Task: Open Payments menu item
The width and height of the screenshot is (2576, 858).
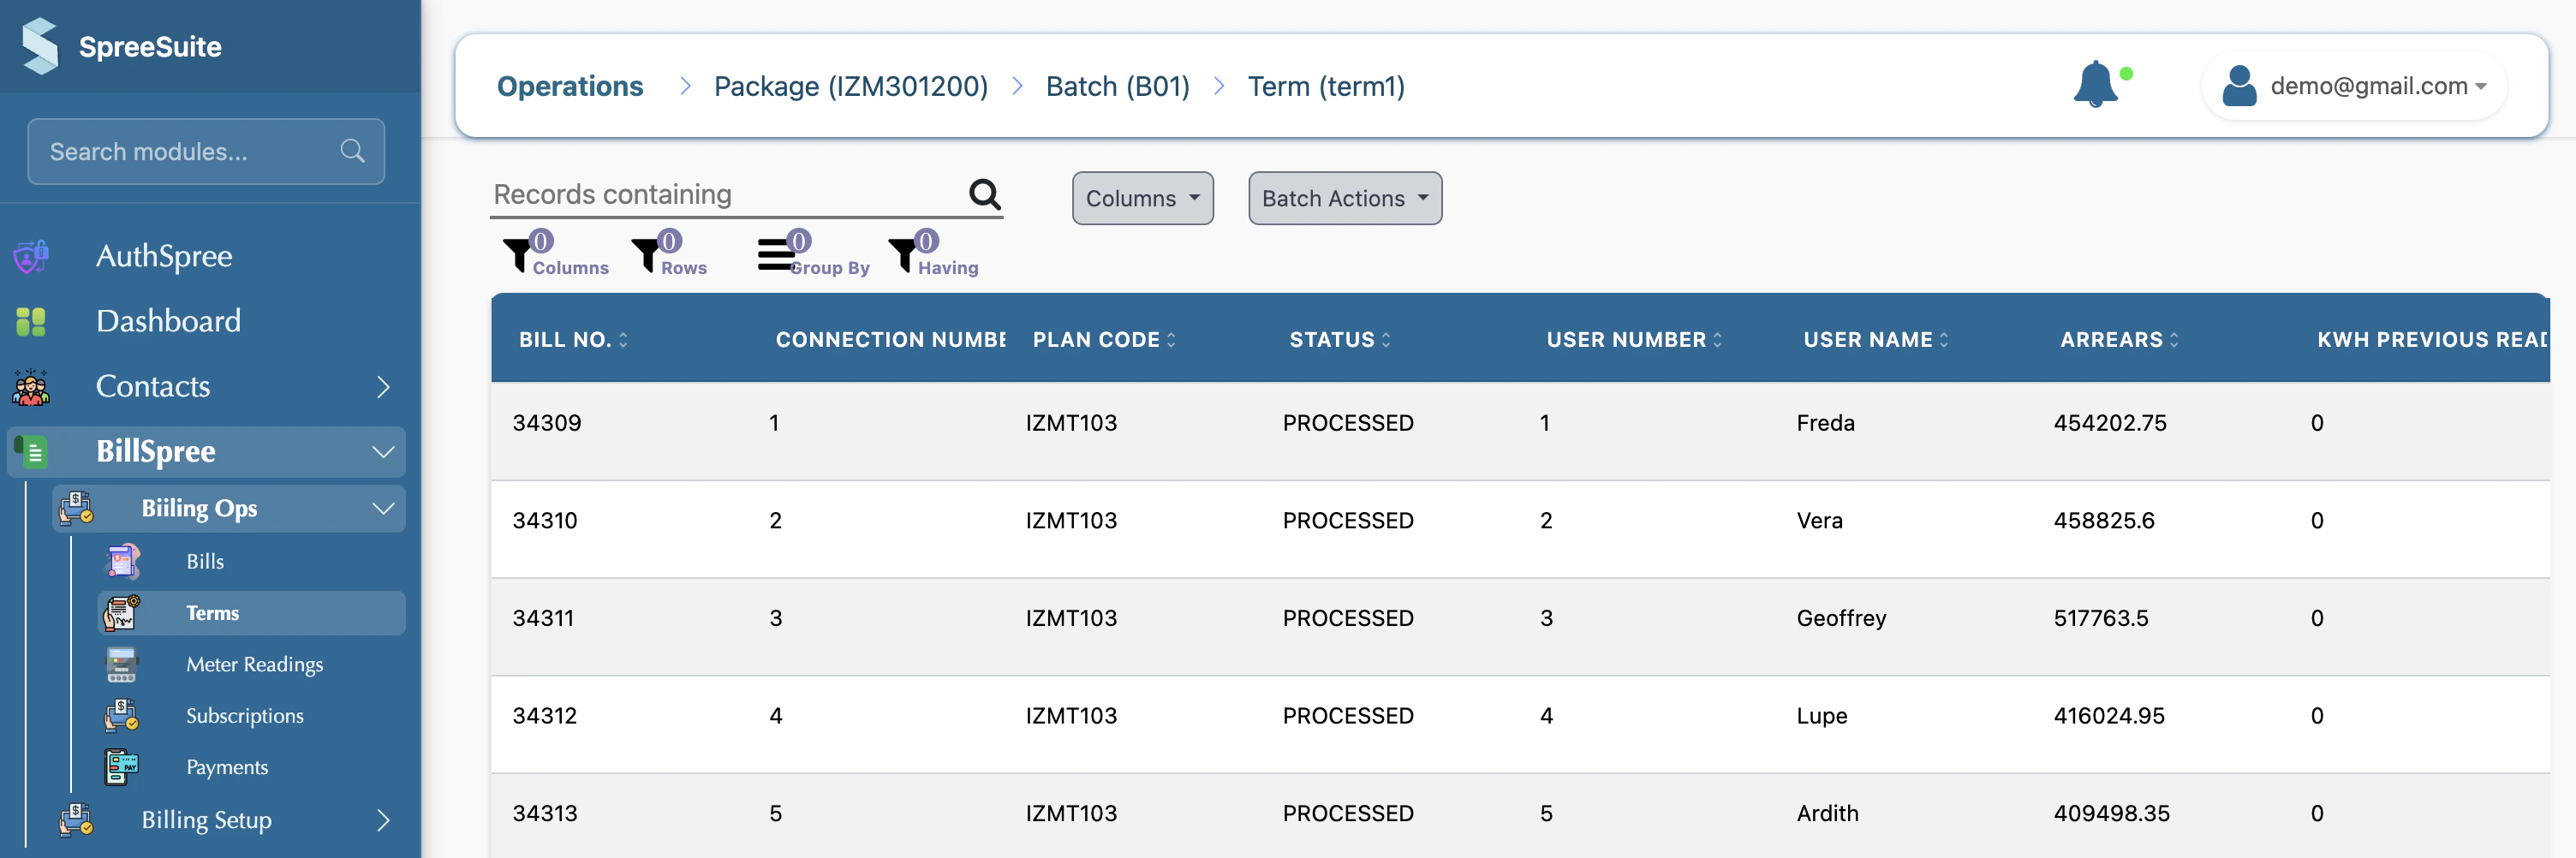Action: 227,768
